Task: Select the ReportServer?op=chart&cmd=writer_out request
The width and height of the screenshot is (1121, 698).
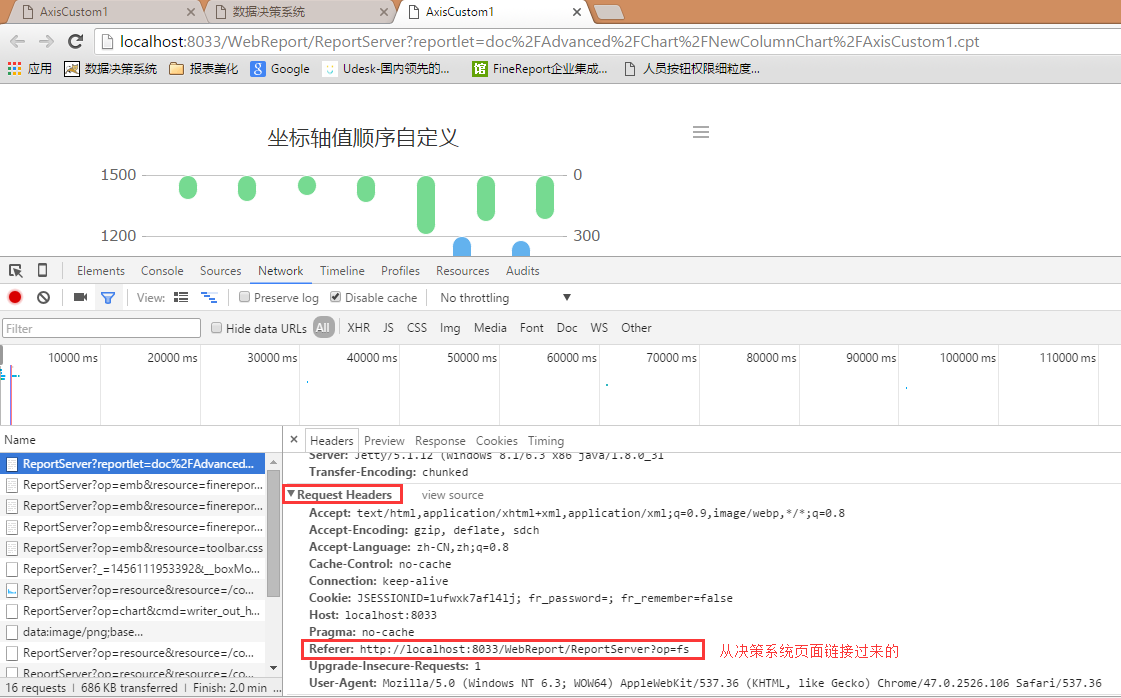Action: click(x=133, y=610)
